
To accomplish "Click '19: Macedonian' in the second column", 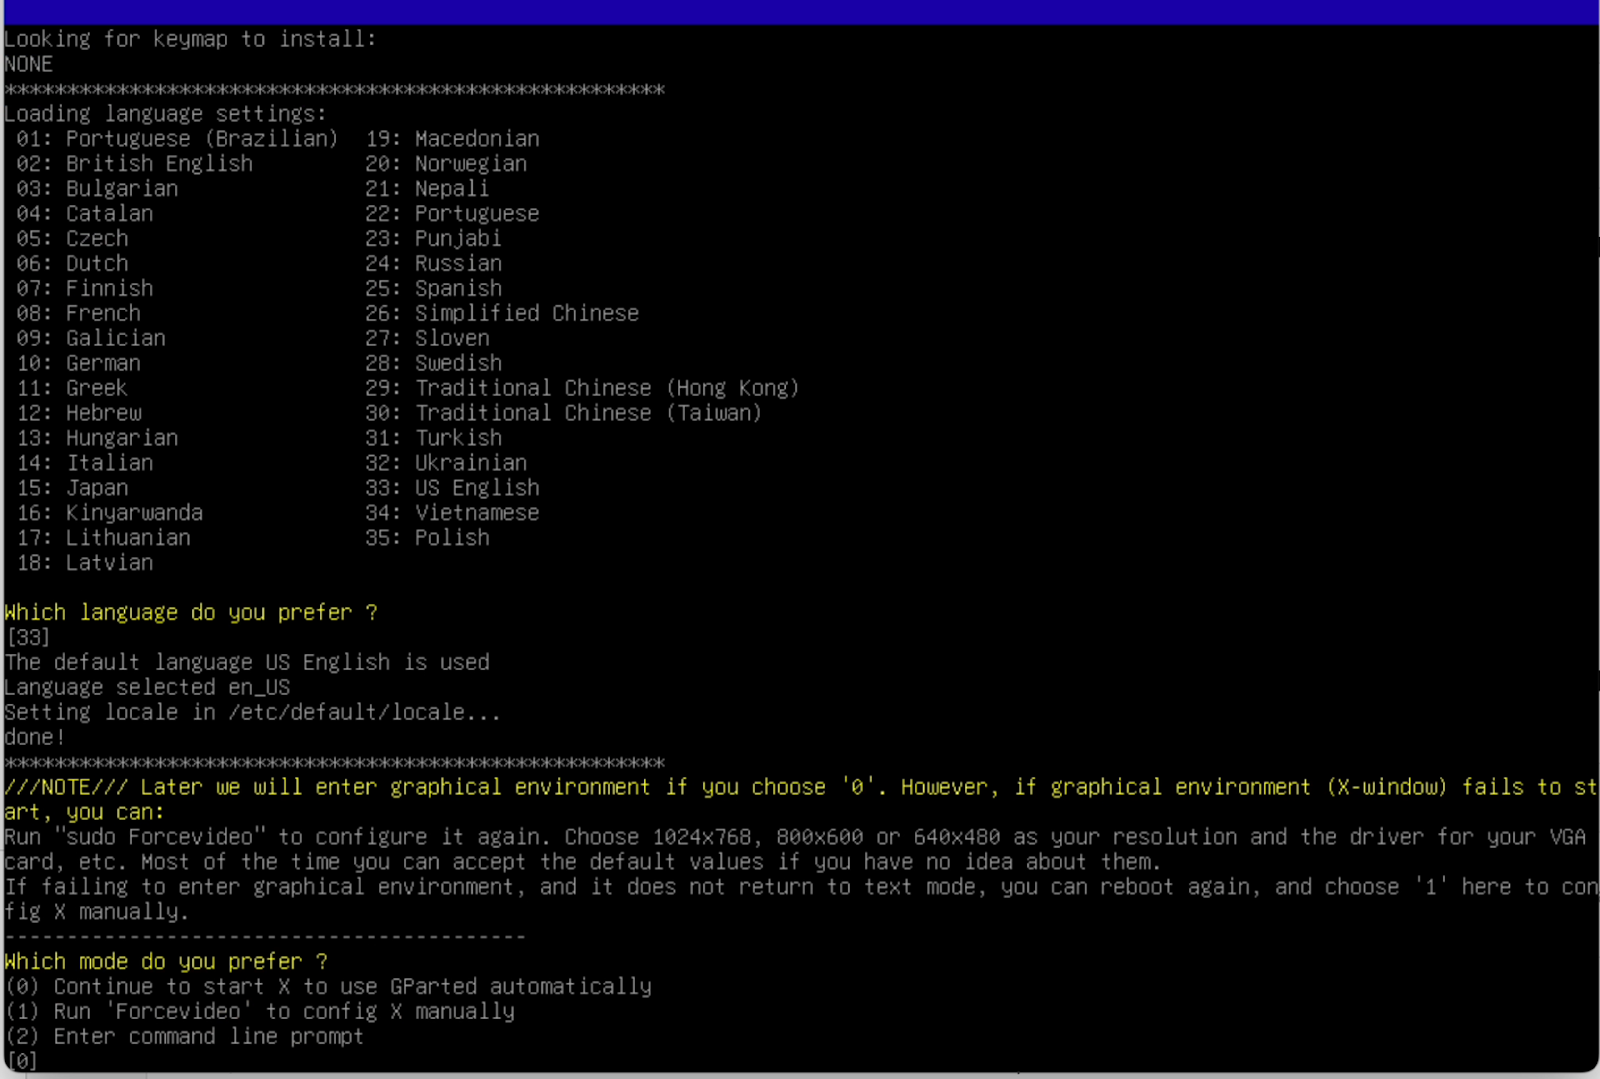I will click(452, 139).
